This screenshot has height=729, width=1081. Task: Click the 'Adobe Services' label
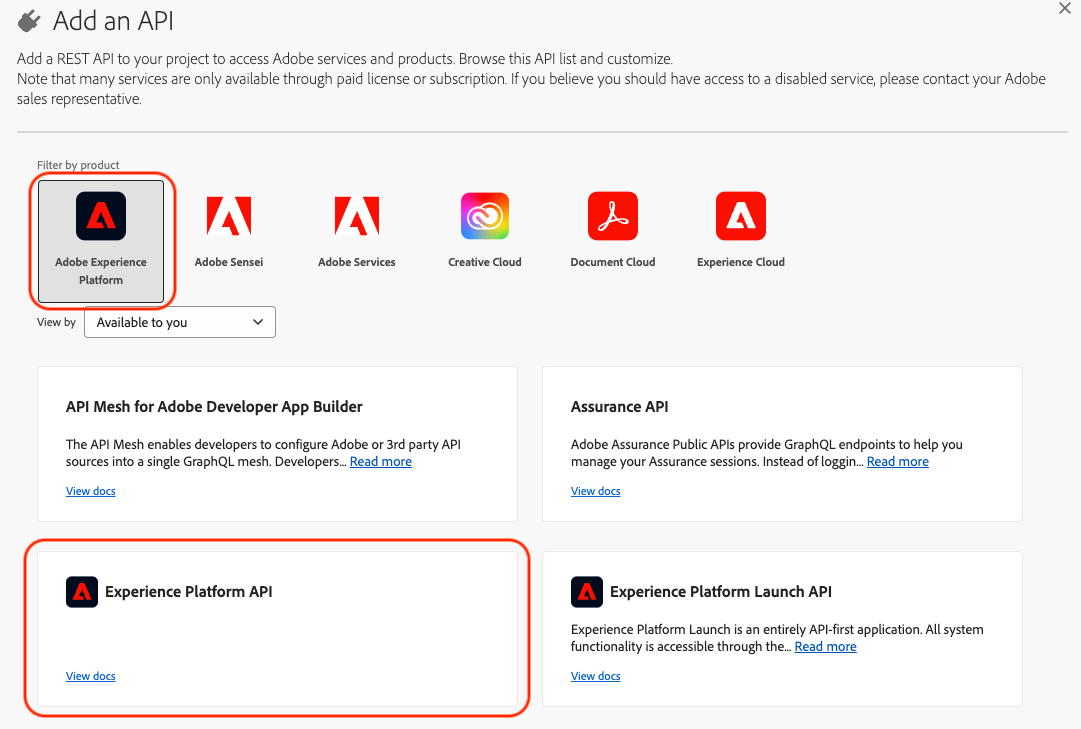pos(356,262)
